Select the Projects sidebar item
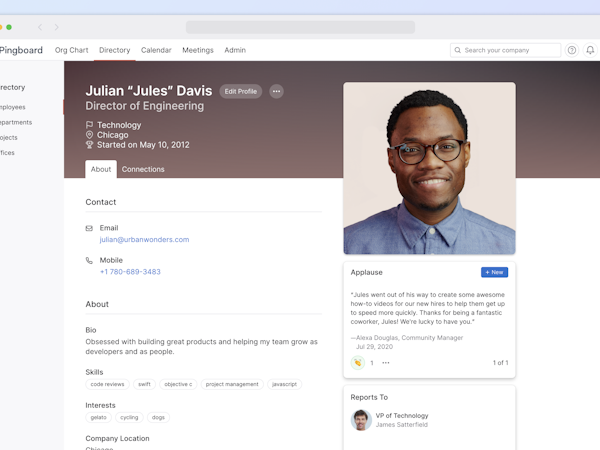 point(9,137)
